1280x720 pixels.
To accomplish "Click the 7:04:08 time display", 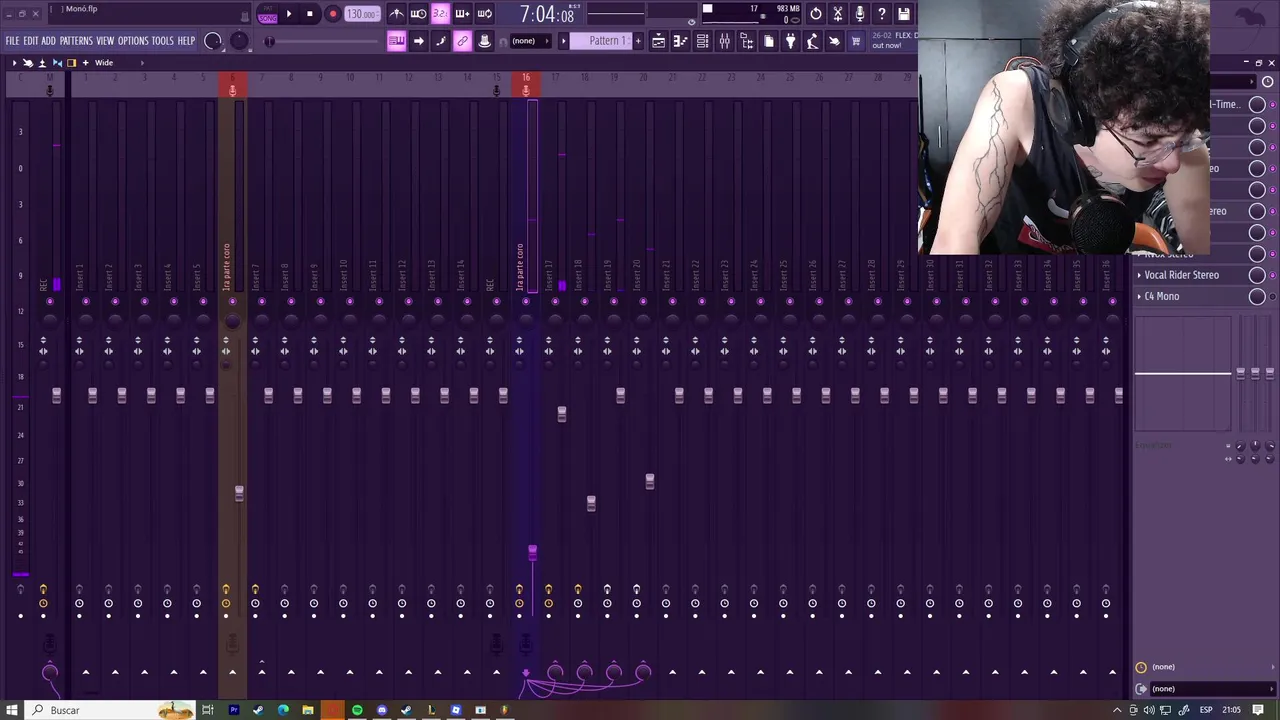I will pyautogui.click(x=547, y=15).
